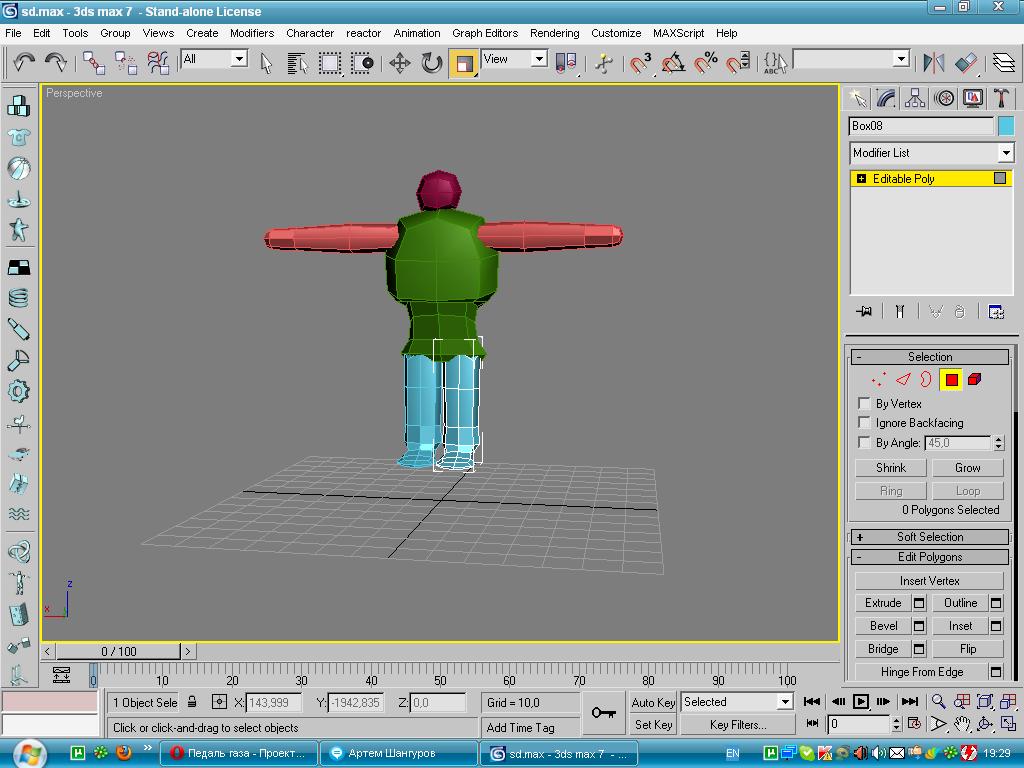Screen dimensions: 1024x768
Task: Click the Undo arrow icon
Action: coord(24,63)
